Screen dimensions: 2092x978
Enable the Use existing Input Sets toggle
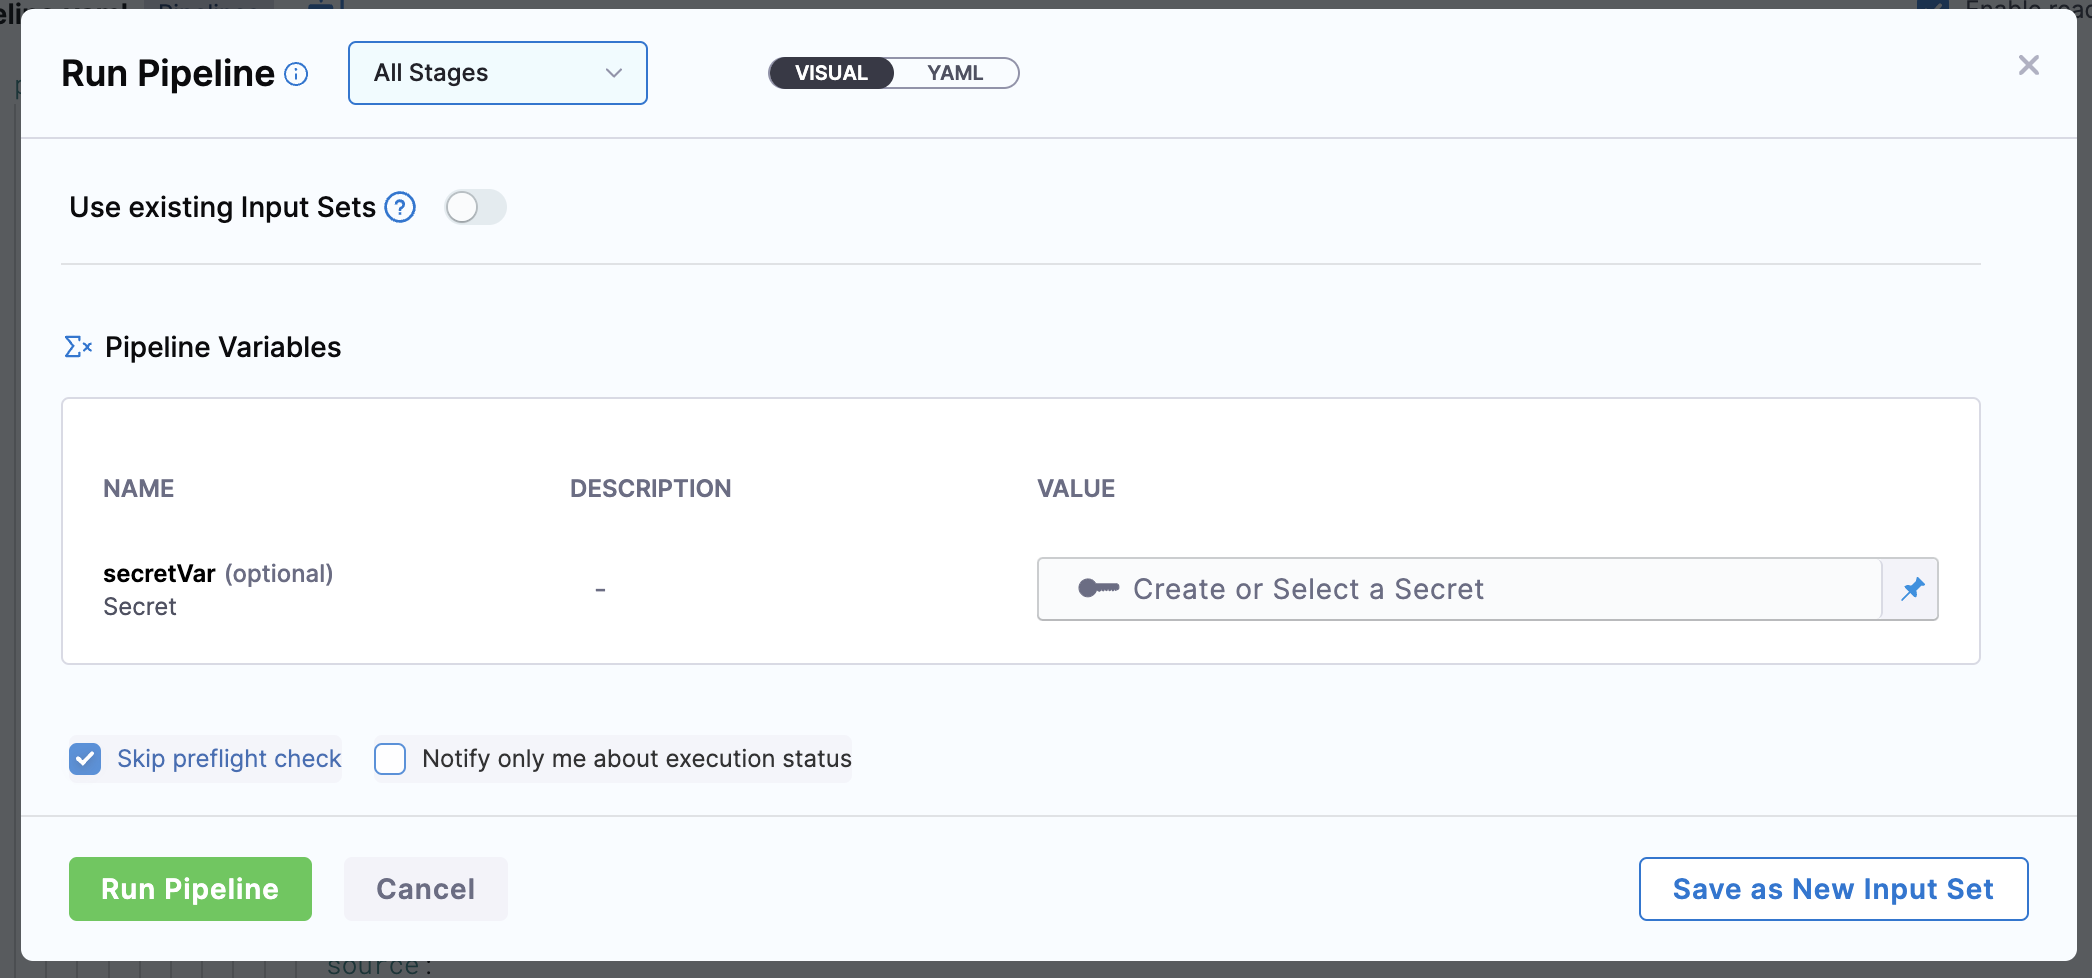click(x=475, y=207)
